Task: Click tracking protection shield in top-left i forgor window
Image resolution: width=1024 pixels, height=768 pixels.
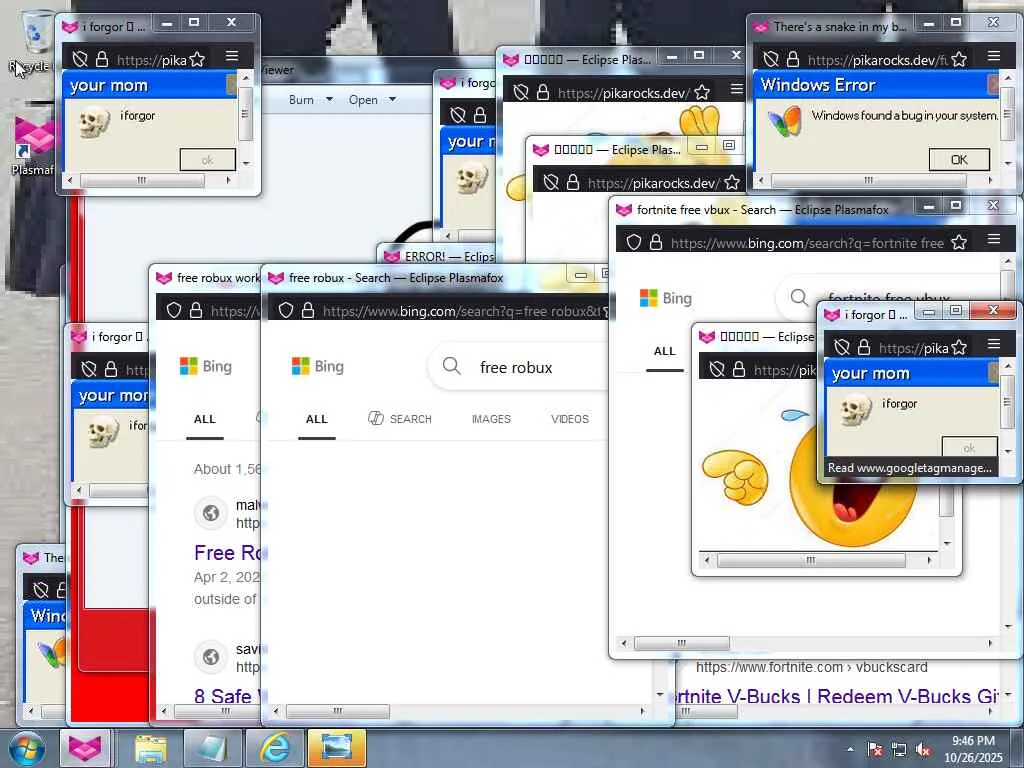Action: [80, 59]
